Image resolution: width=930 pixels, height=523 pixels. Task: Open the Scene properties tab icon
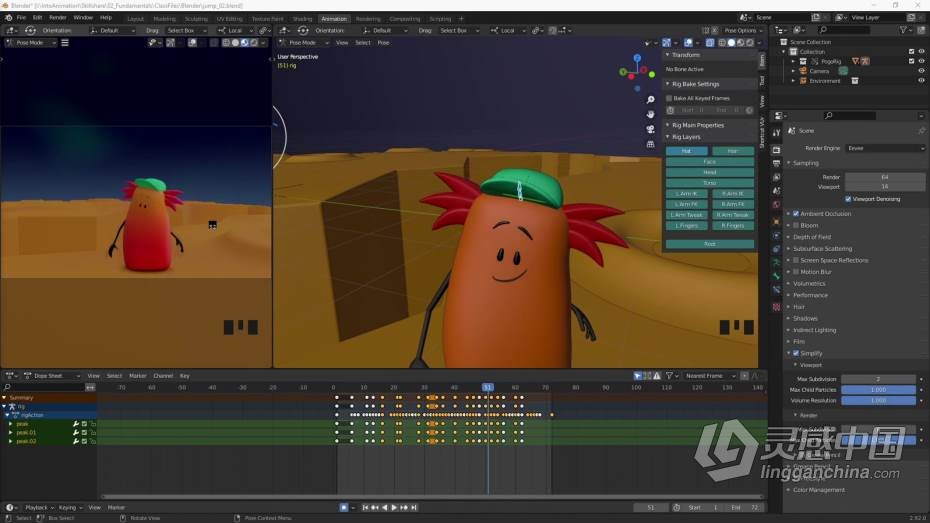[x=776, y=191]
